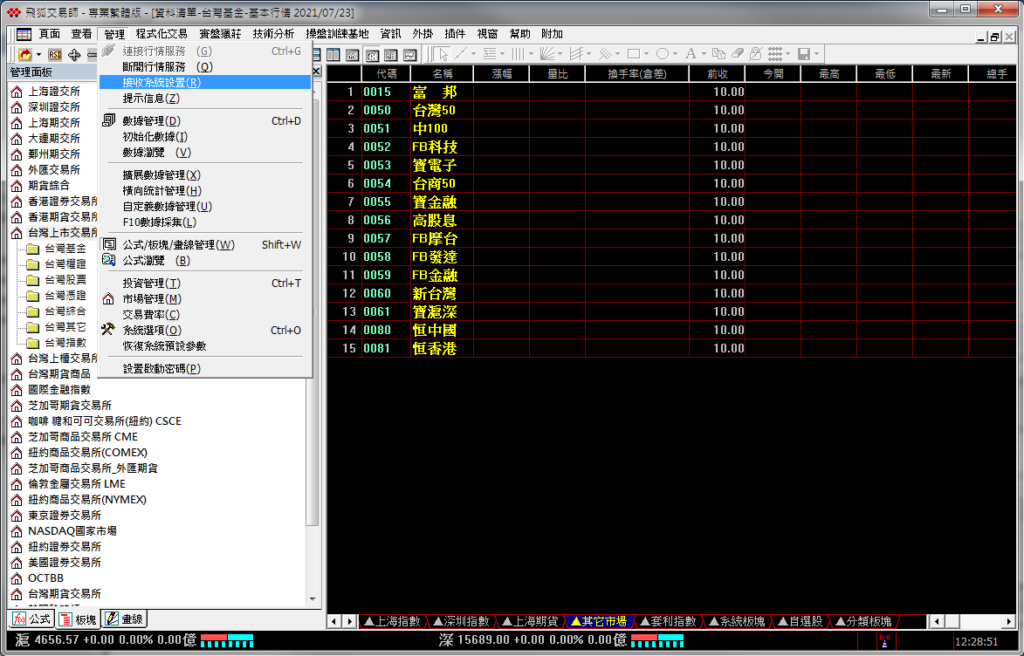This screenshot has height=656, width=1024.
Task: Choose 市場管理(M) menu entry
Action: [205, 299]
